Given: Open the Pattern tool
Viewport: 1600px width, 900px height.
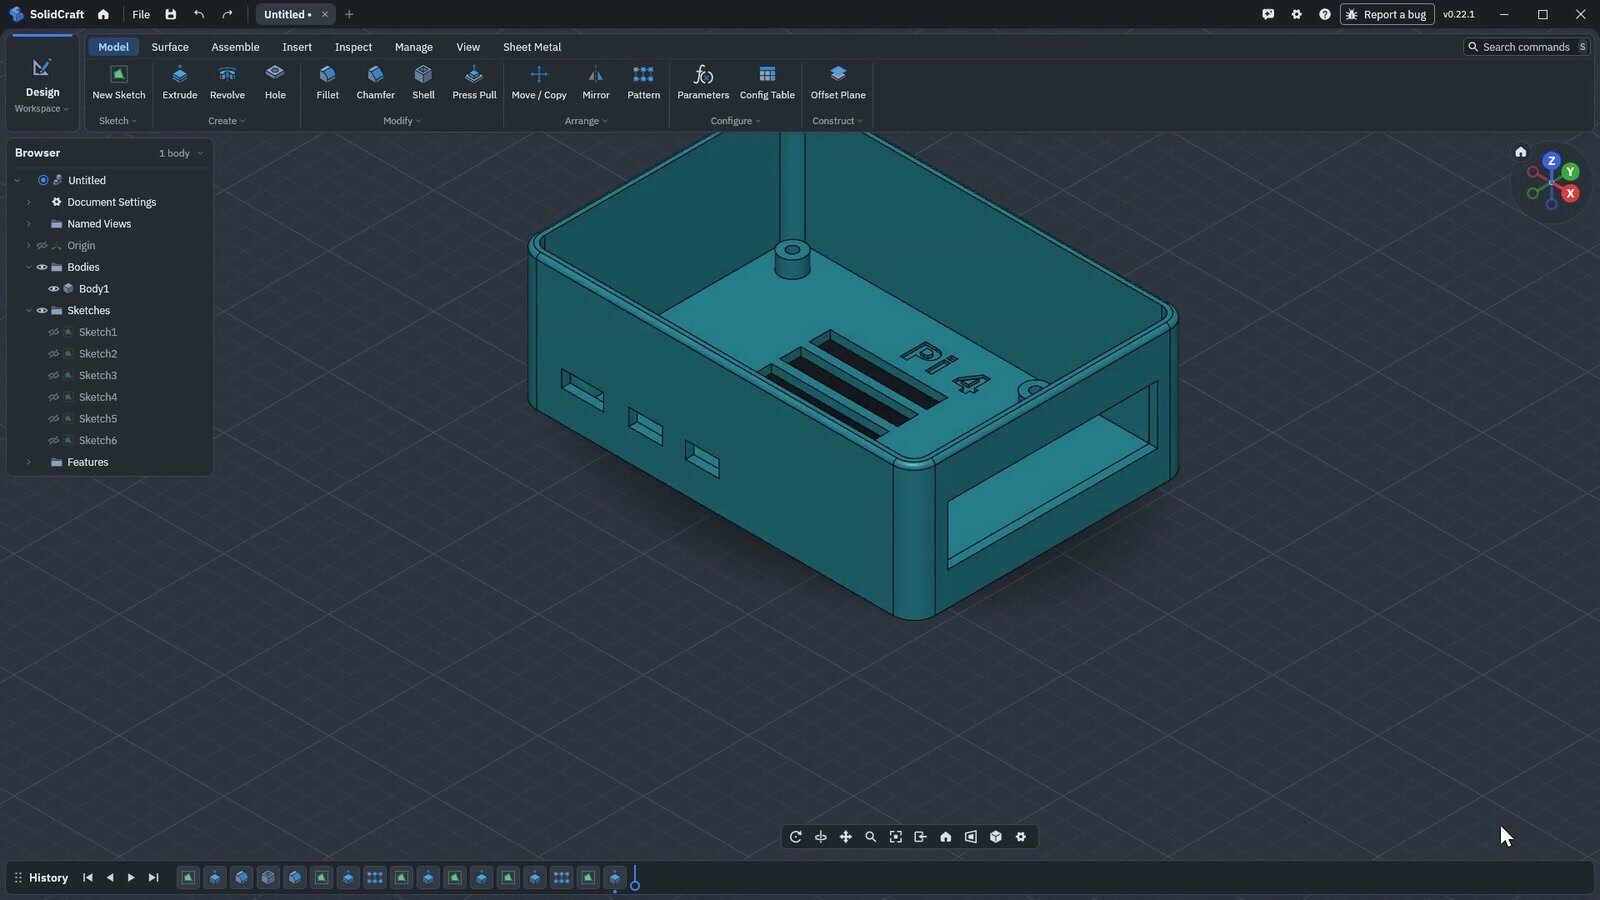Looking at the screenshot, I should (643, 83).
